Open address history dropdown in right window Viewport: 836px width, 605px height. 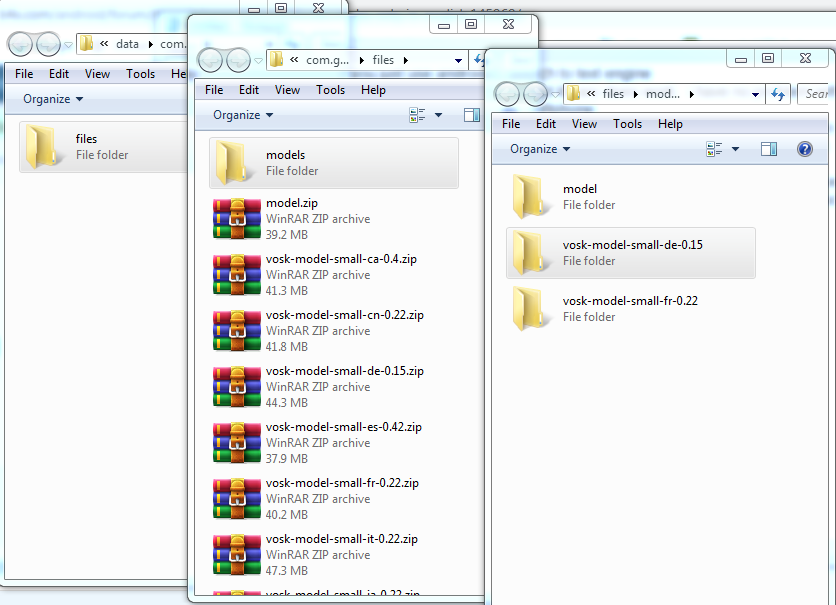[x=755, y=94]
